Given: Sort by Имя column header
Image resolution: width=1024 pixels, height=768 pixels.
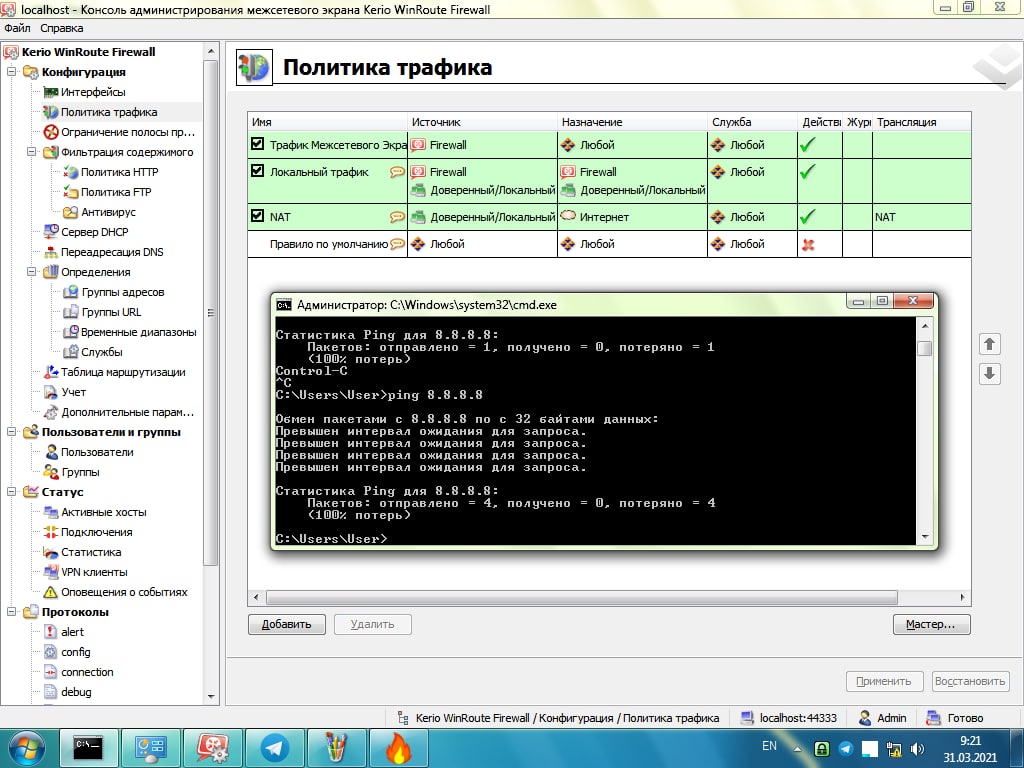Looking at the screenshot, I should (327, 122).
